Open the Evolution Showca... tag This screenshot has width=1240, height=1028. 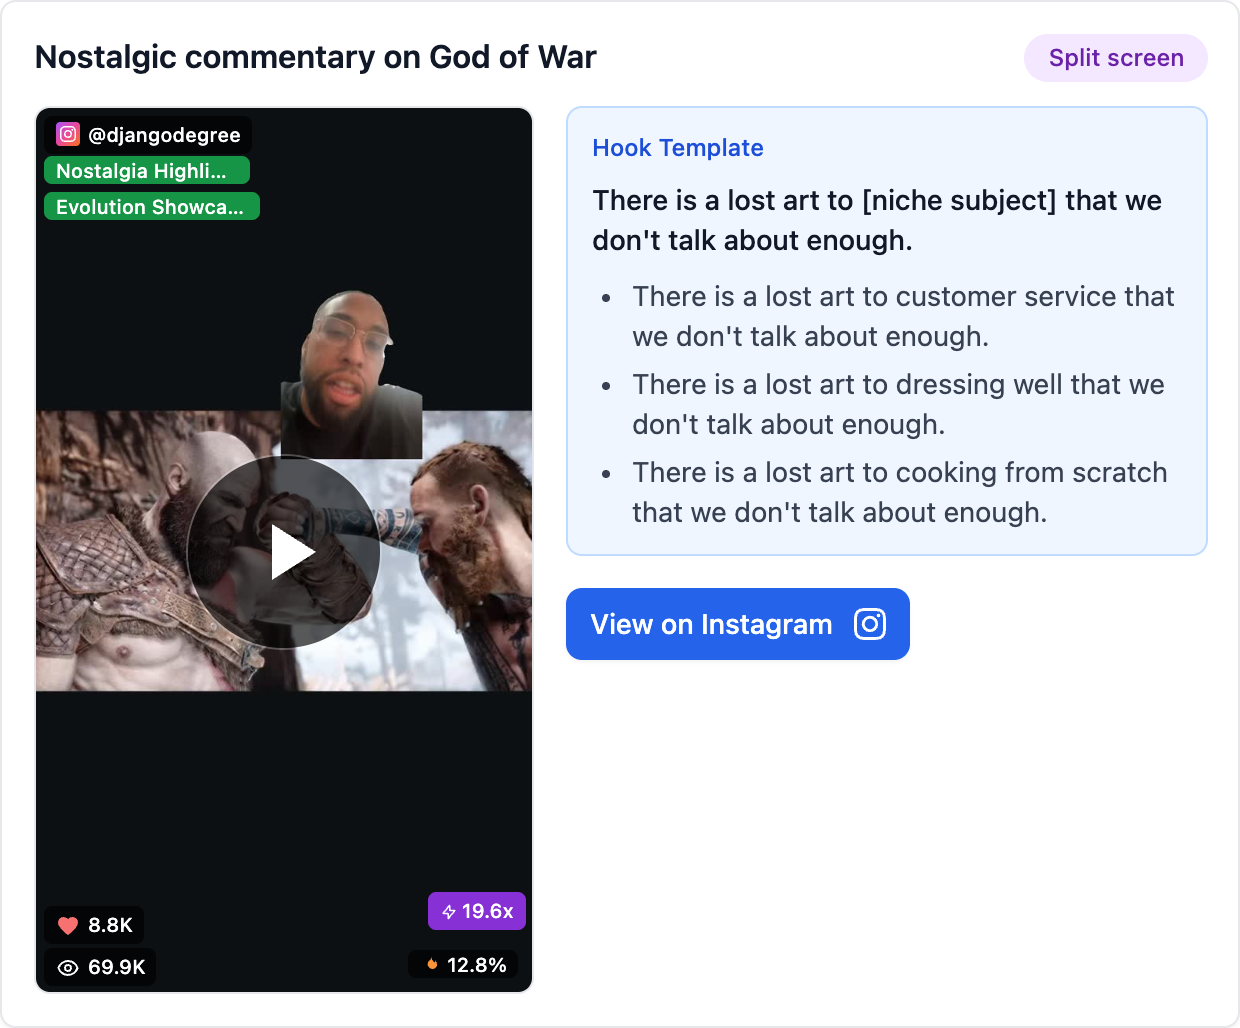(151, 207)
